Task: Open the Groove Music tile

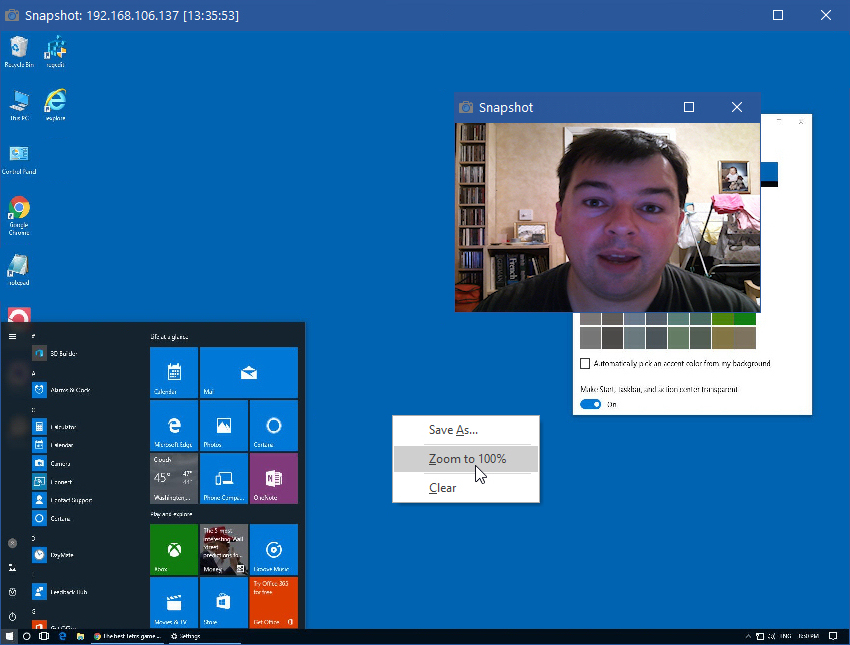Action: tap(273, 550)
